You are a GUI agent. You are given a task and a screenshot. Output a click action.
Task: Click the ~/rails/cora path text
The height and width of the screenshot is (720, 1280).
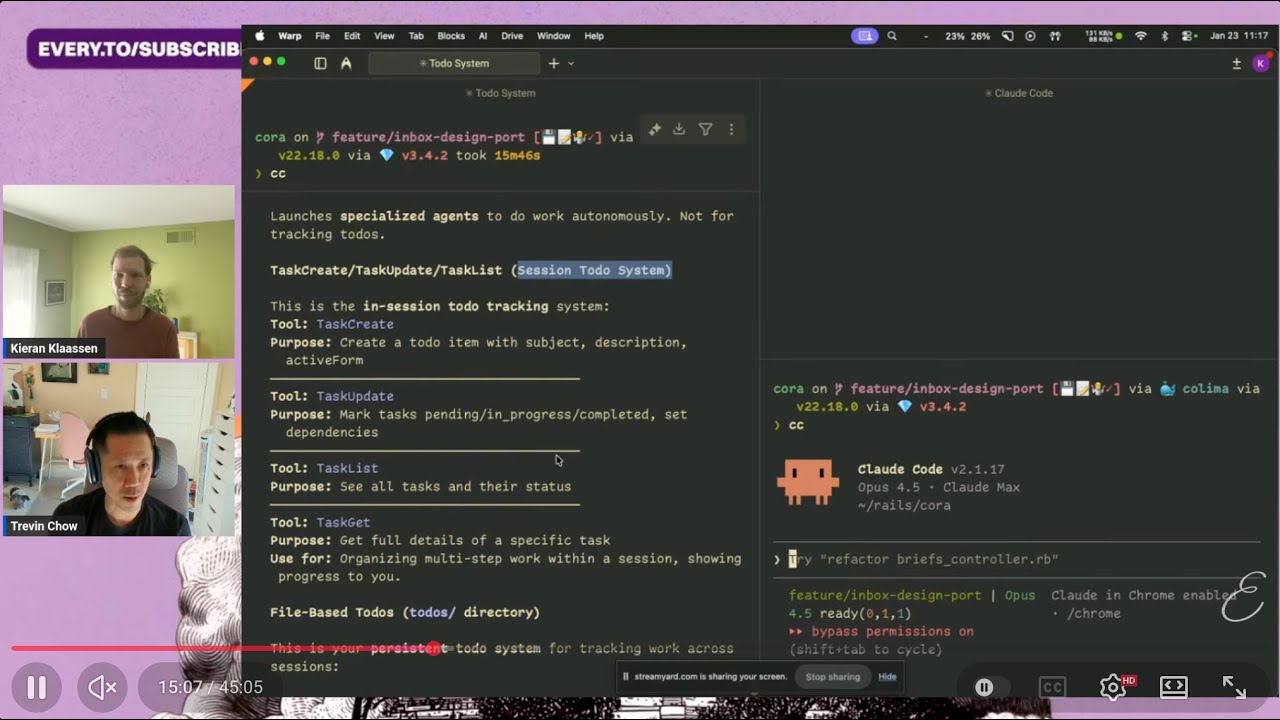[x=904, y=505]
